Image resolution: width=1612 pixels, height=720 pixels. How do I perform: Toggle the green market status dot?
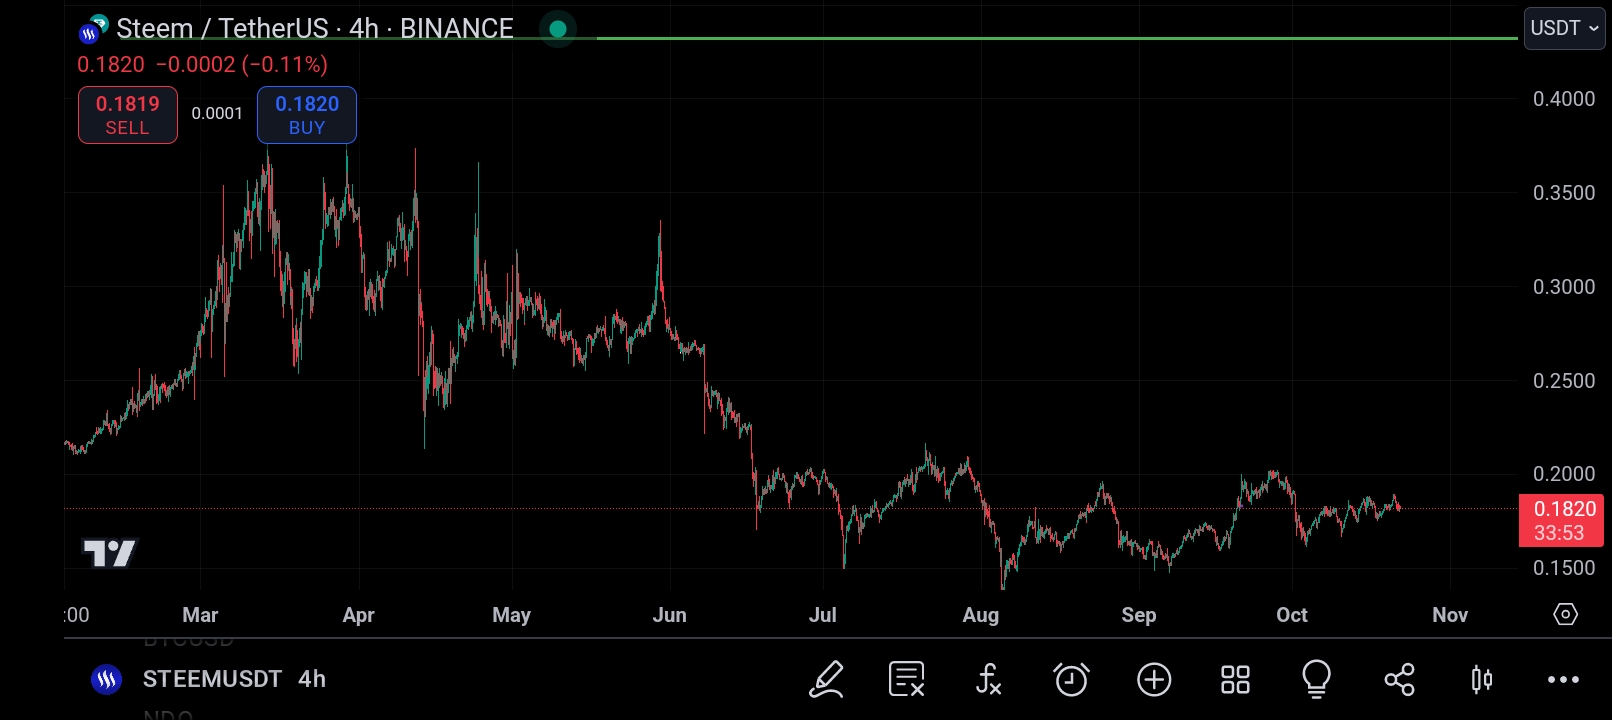coord(558,29)
